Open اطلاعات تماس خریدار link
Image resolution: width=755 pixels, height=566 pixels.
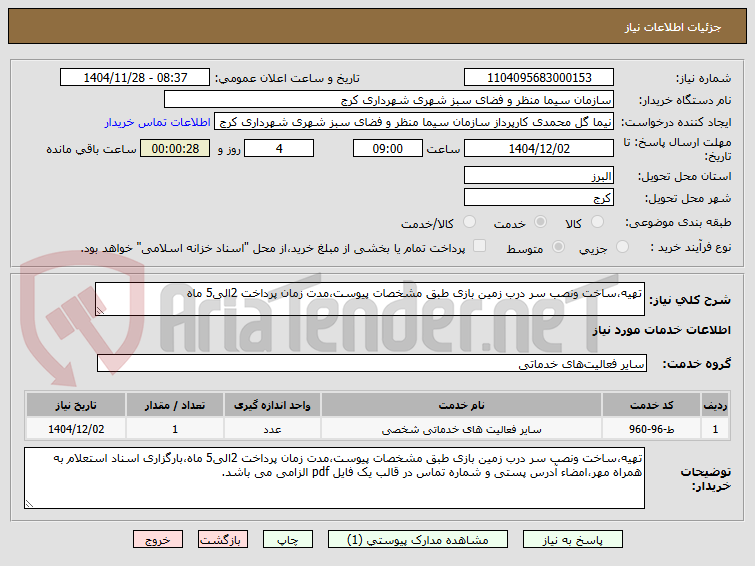click(x=157, y=122)
